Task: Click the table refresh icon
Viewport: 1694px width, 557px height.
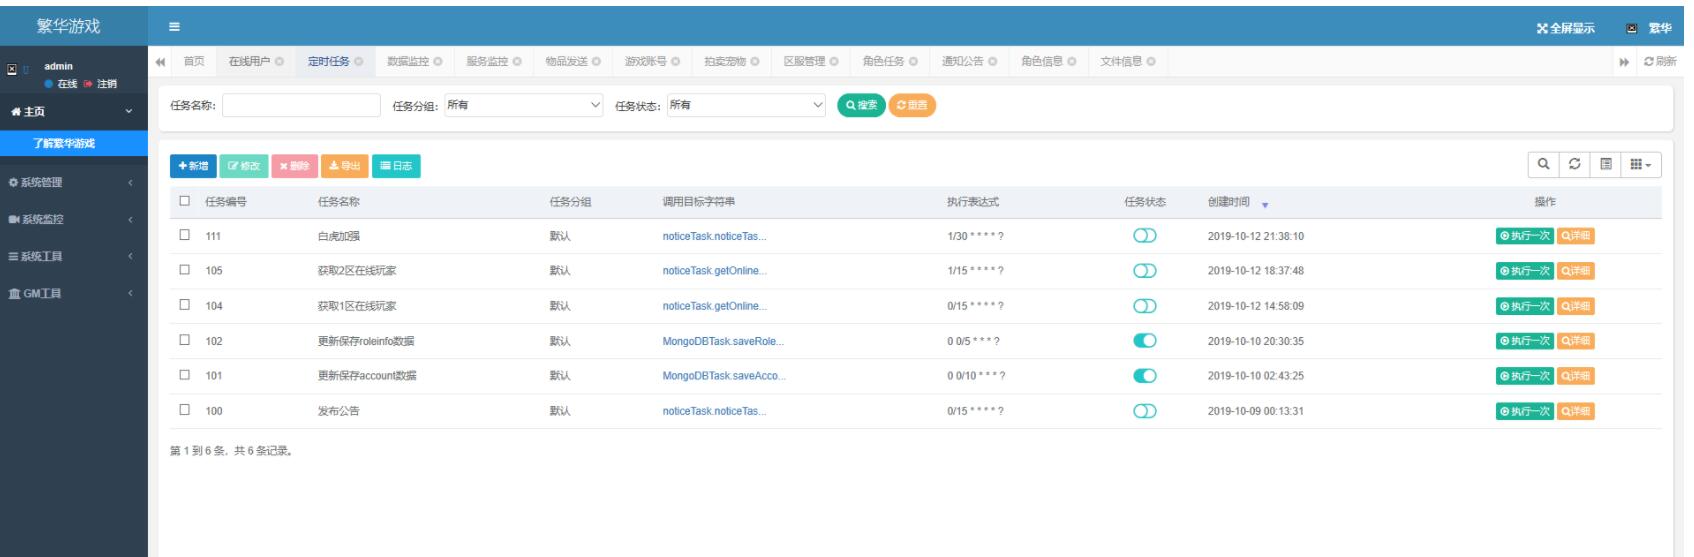Action: pyautogui.click(x=1574, y=165)
